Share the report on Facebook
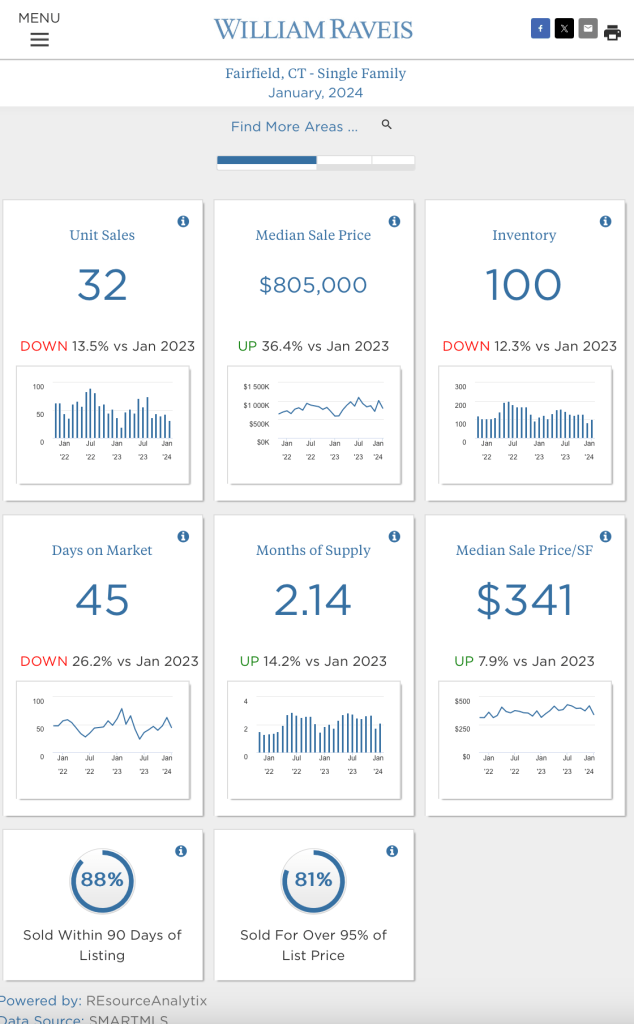This screenshot has height=1024, width=634. click(x=540, y=29)
